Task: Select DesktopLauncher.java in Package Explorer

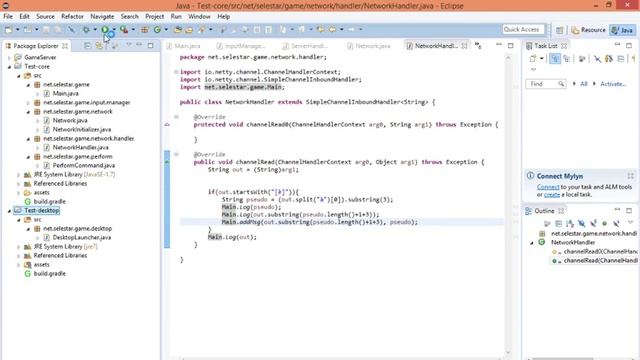Action: click(x=82, y=237)
